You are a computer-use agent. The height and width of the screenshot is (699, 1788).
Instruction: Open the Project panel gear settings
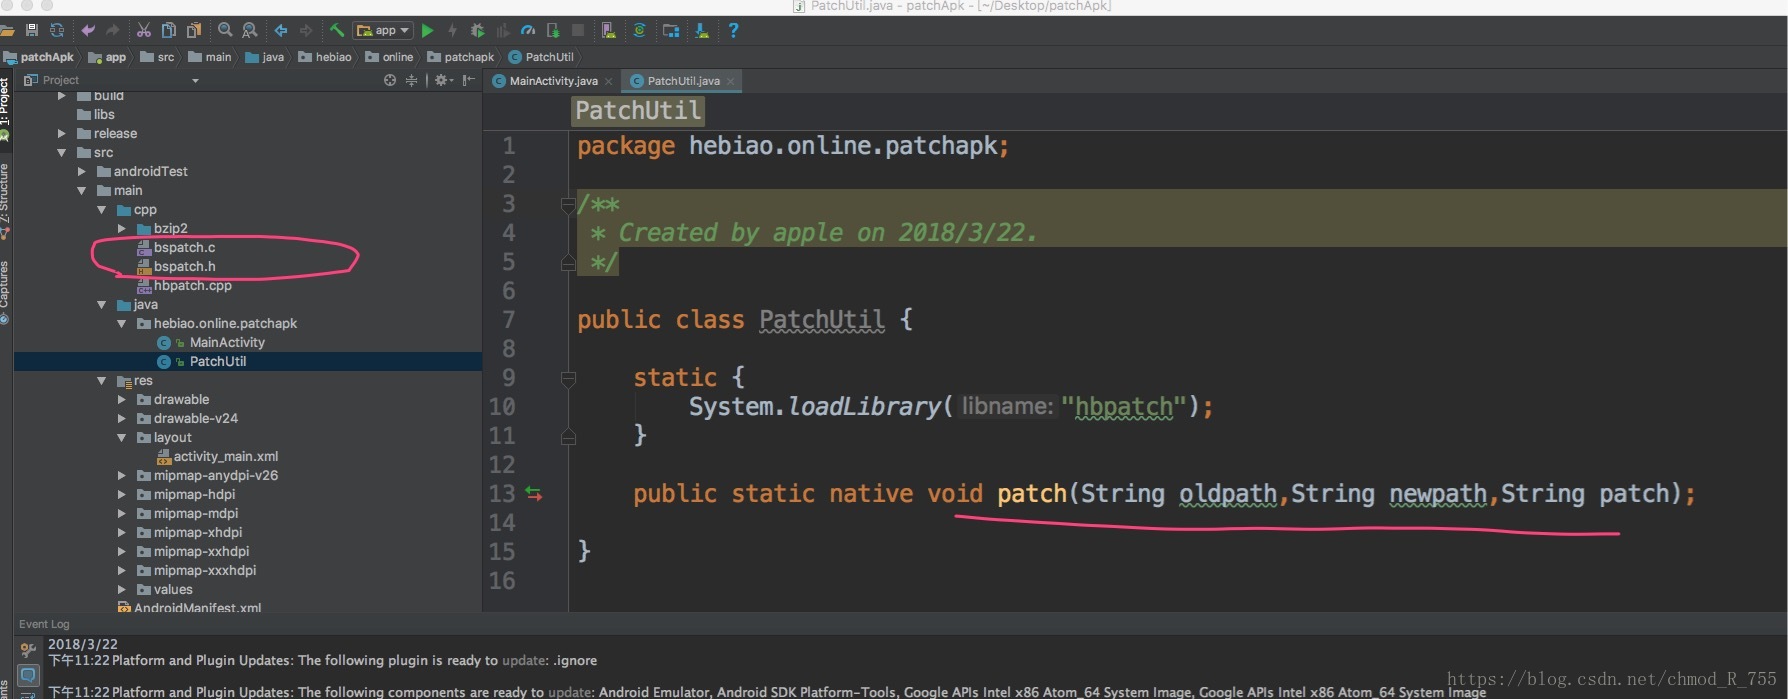442,80
